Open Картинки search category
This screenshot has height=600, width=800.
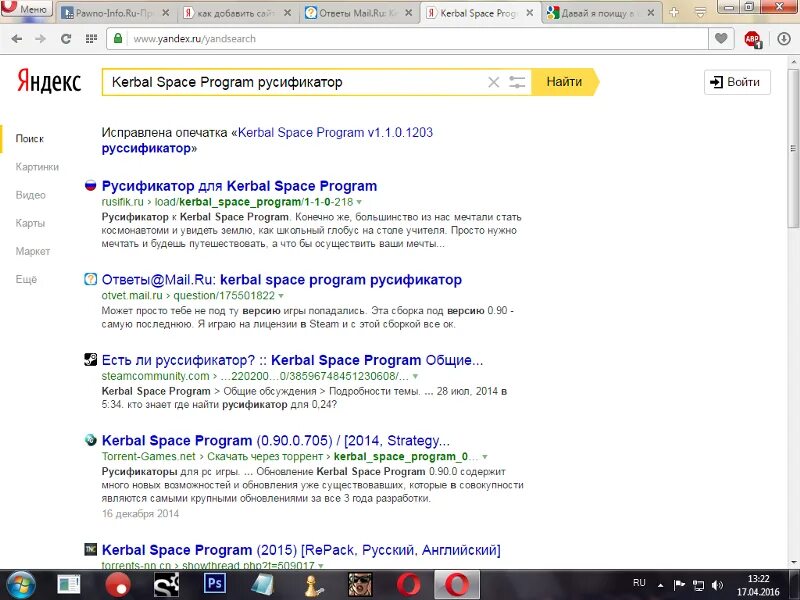(x=37, y=167)
